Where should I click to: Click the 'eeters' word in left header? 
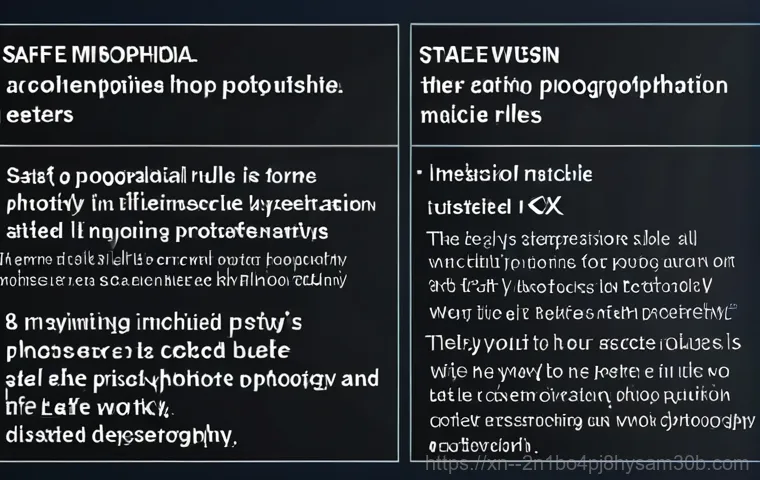tap(40, 115)
